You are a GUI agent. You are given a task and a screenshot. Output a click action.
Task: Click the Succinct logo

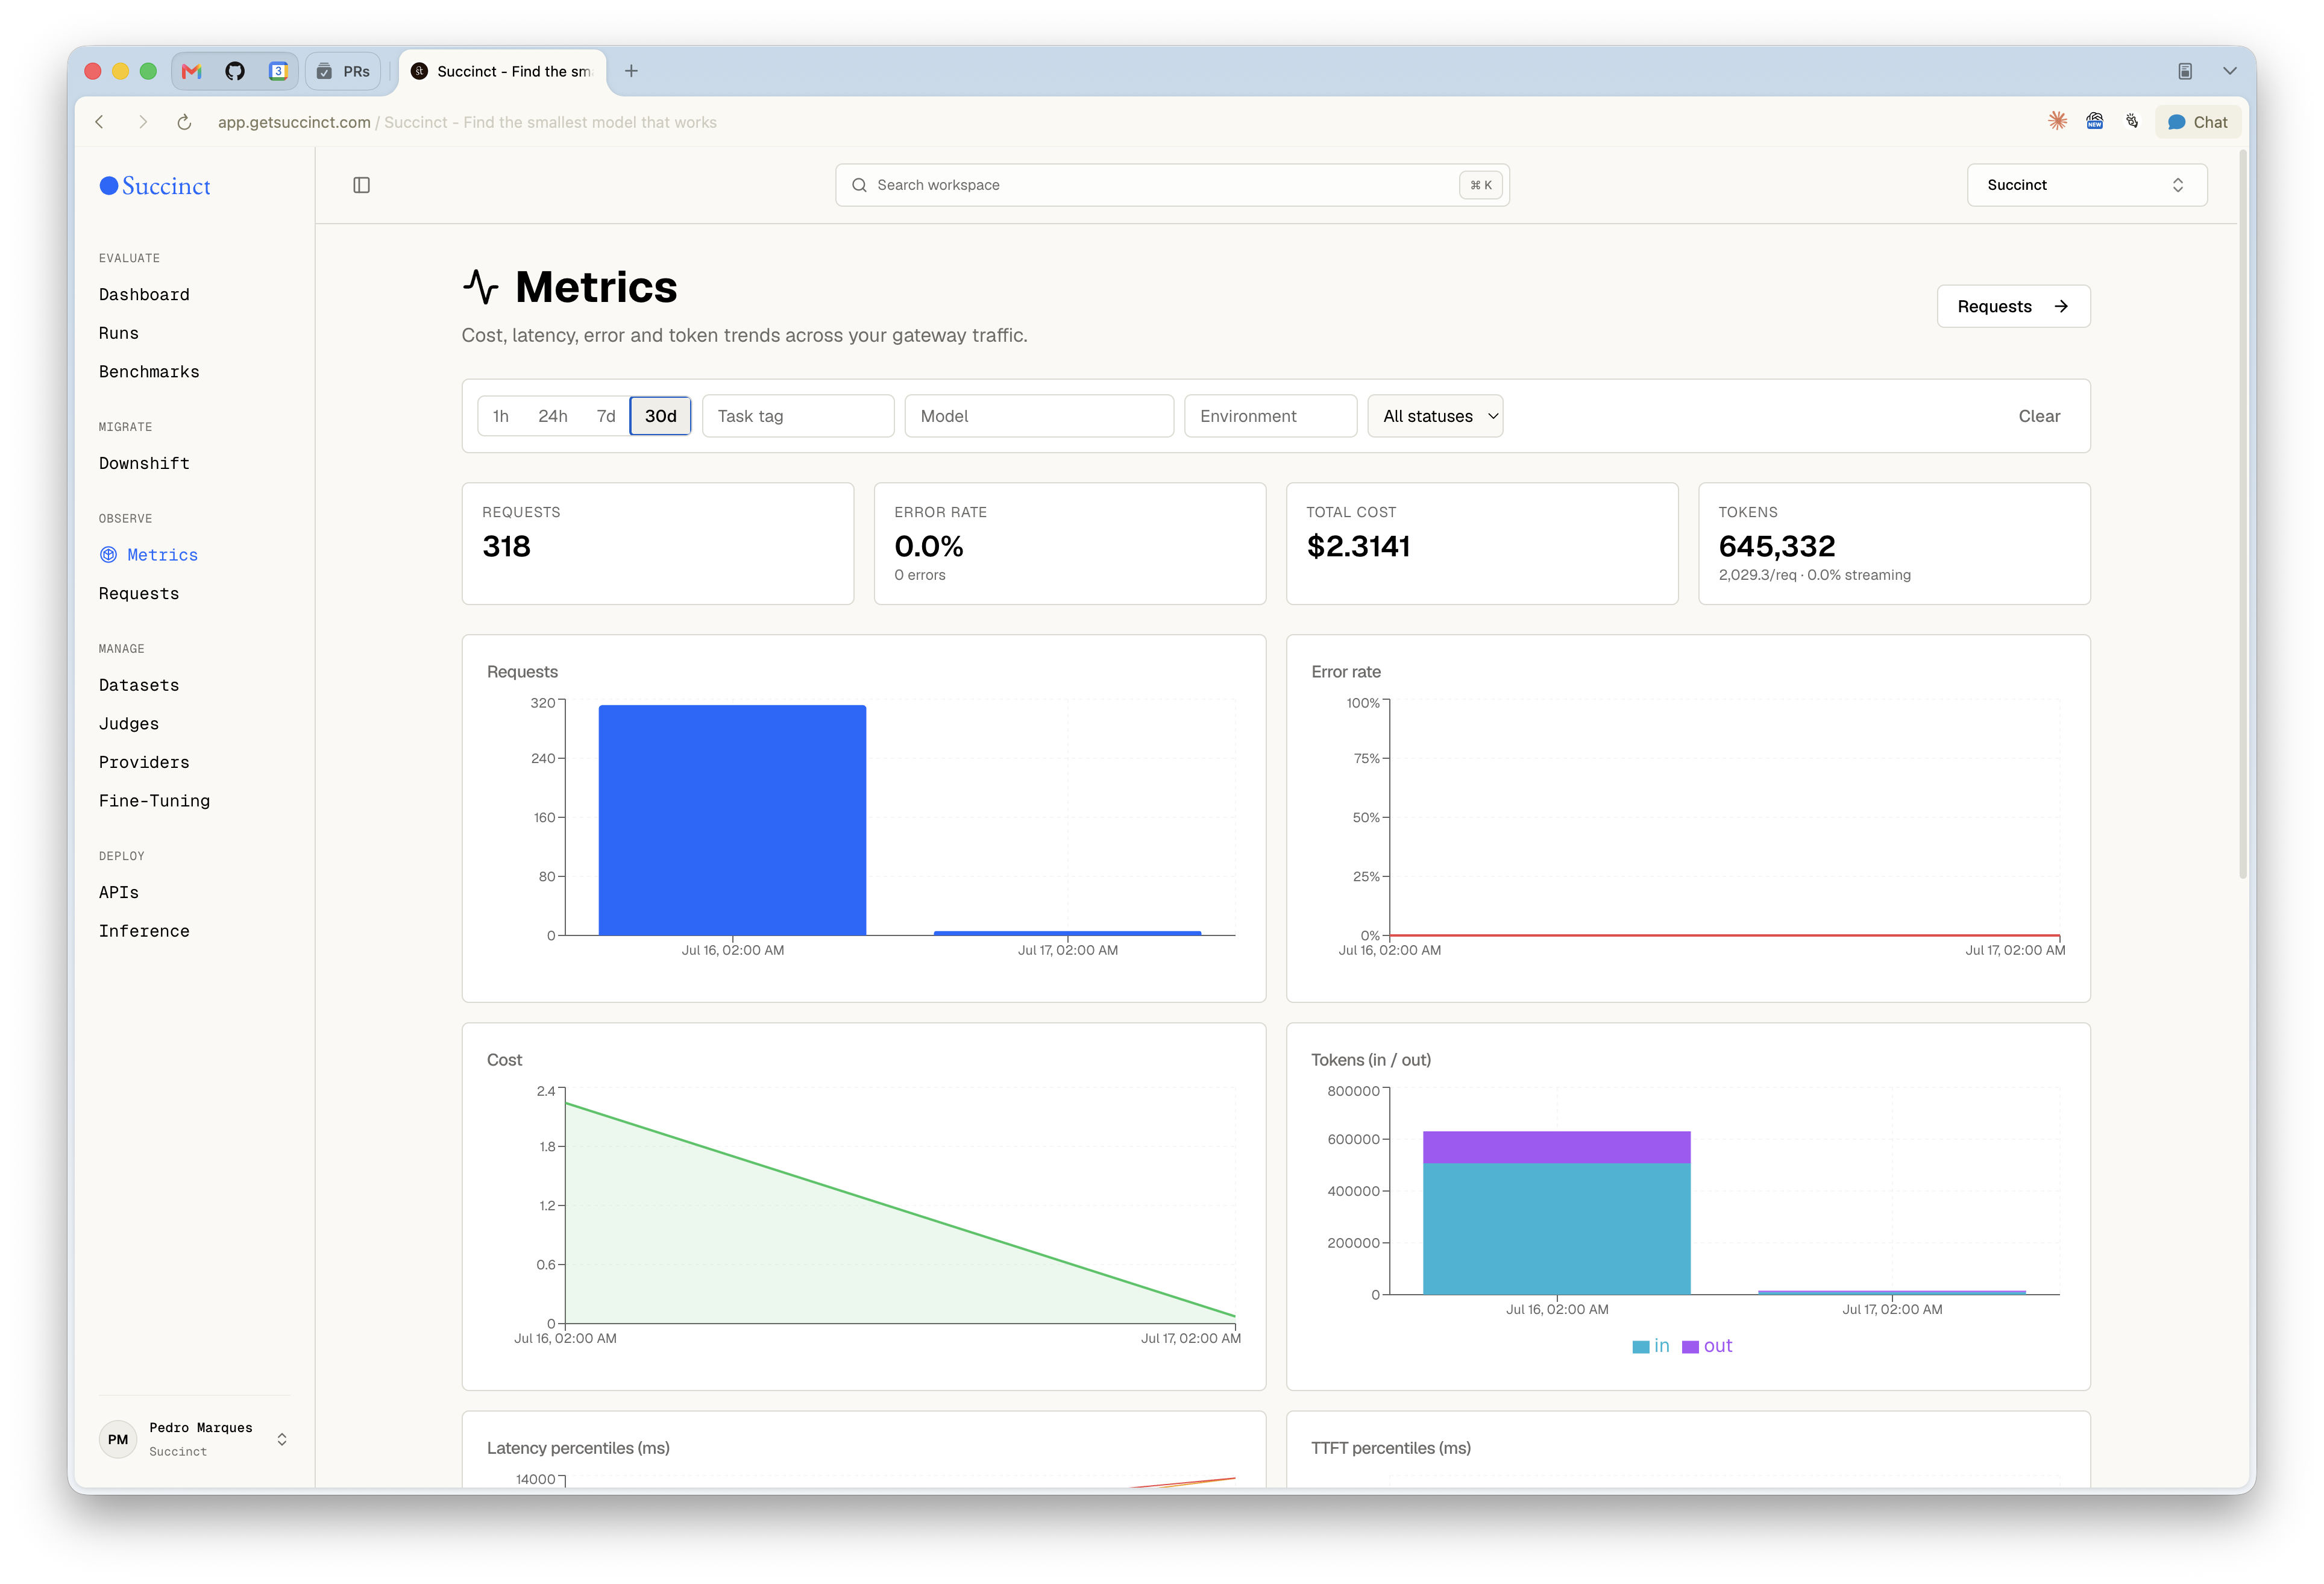[155, 186]
